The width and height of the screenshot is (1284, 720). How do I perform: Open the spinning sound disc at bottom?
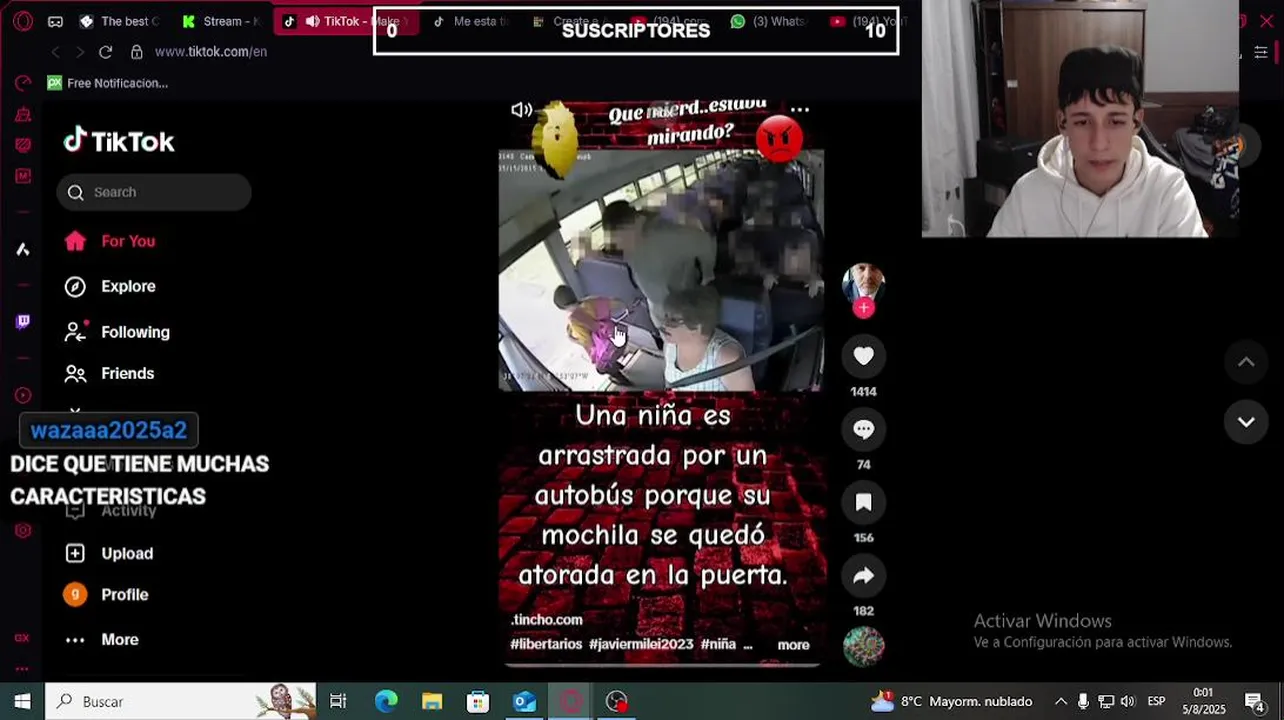click(x=864, y=646)
